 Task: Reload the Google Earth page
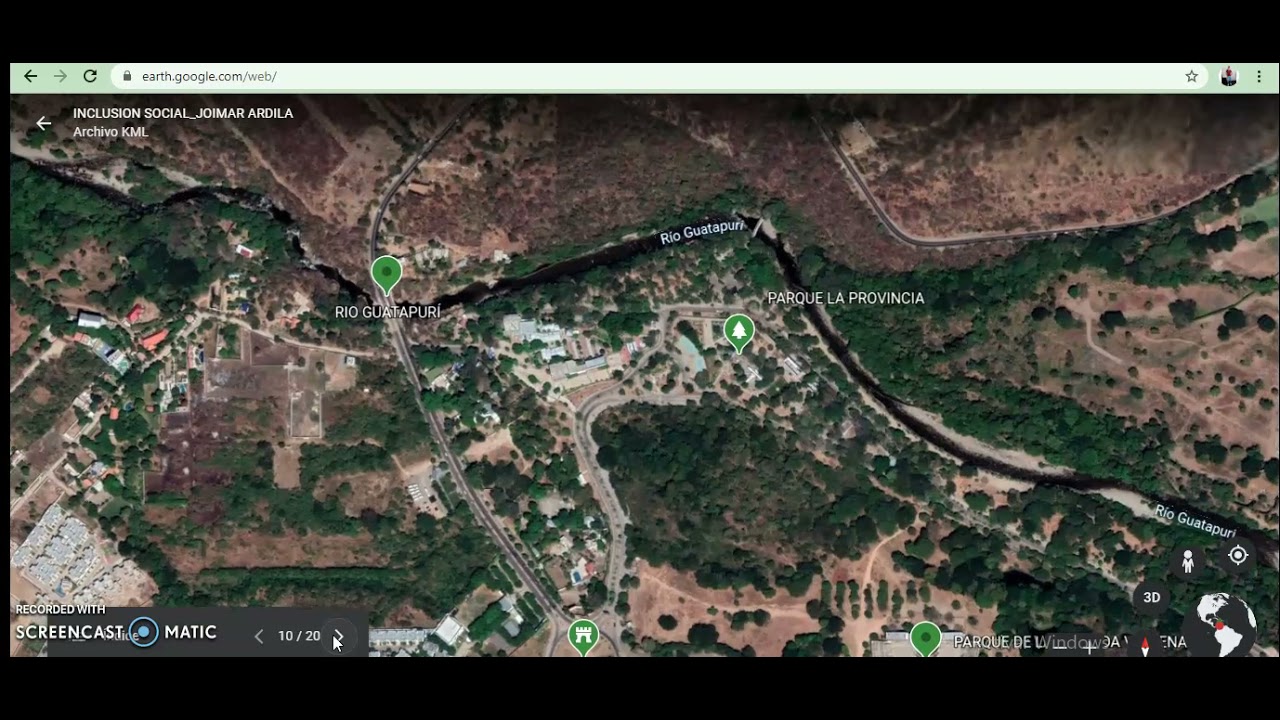90,76
